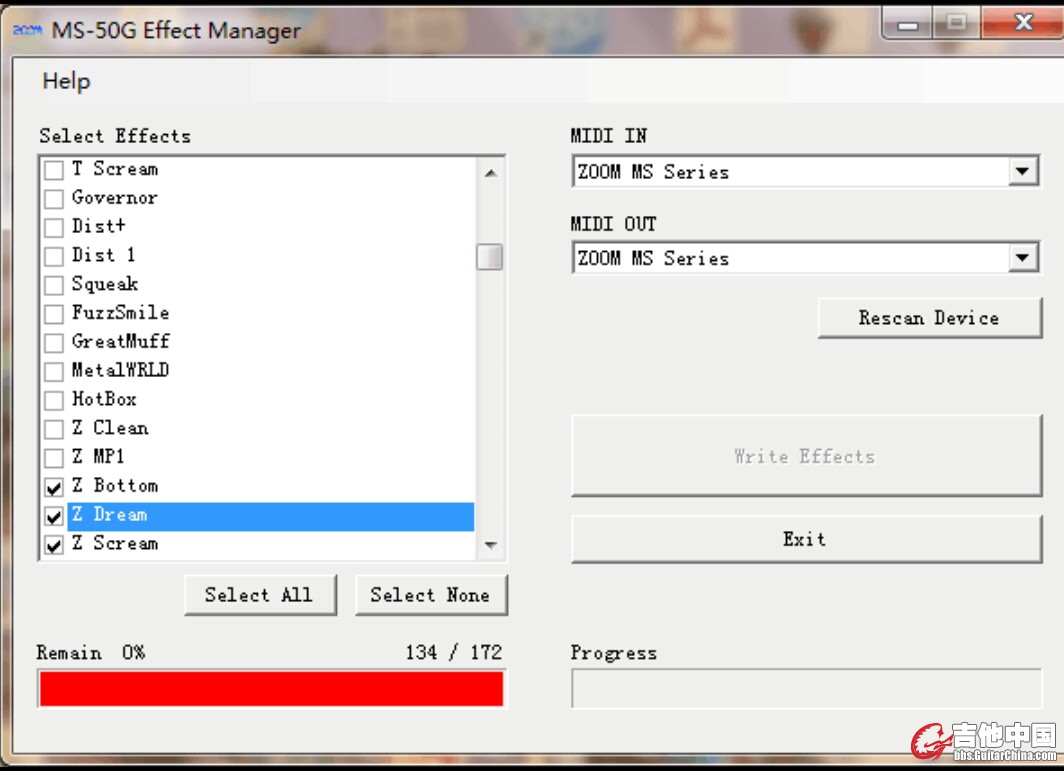Click the Write Effects button
This screenshot has width=1064, height=771.
[x=806, y=456]
